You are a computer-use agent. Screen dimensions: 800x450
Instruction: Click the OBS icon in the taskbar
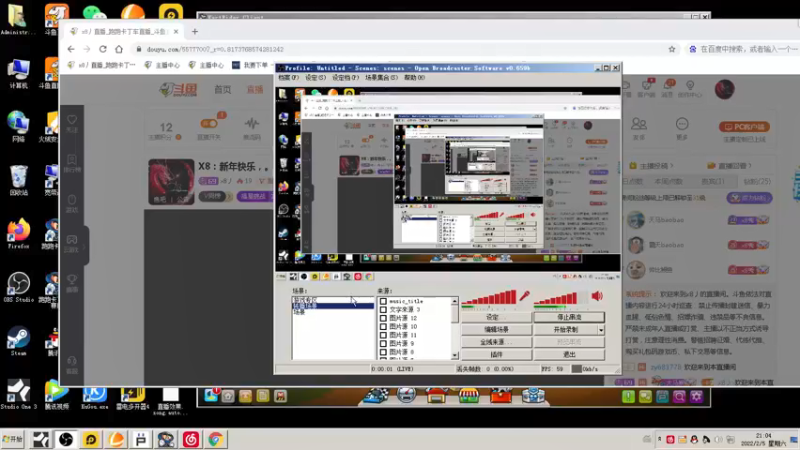click(66, 439)
